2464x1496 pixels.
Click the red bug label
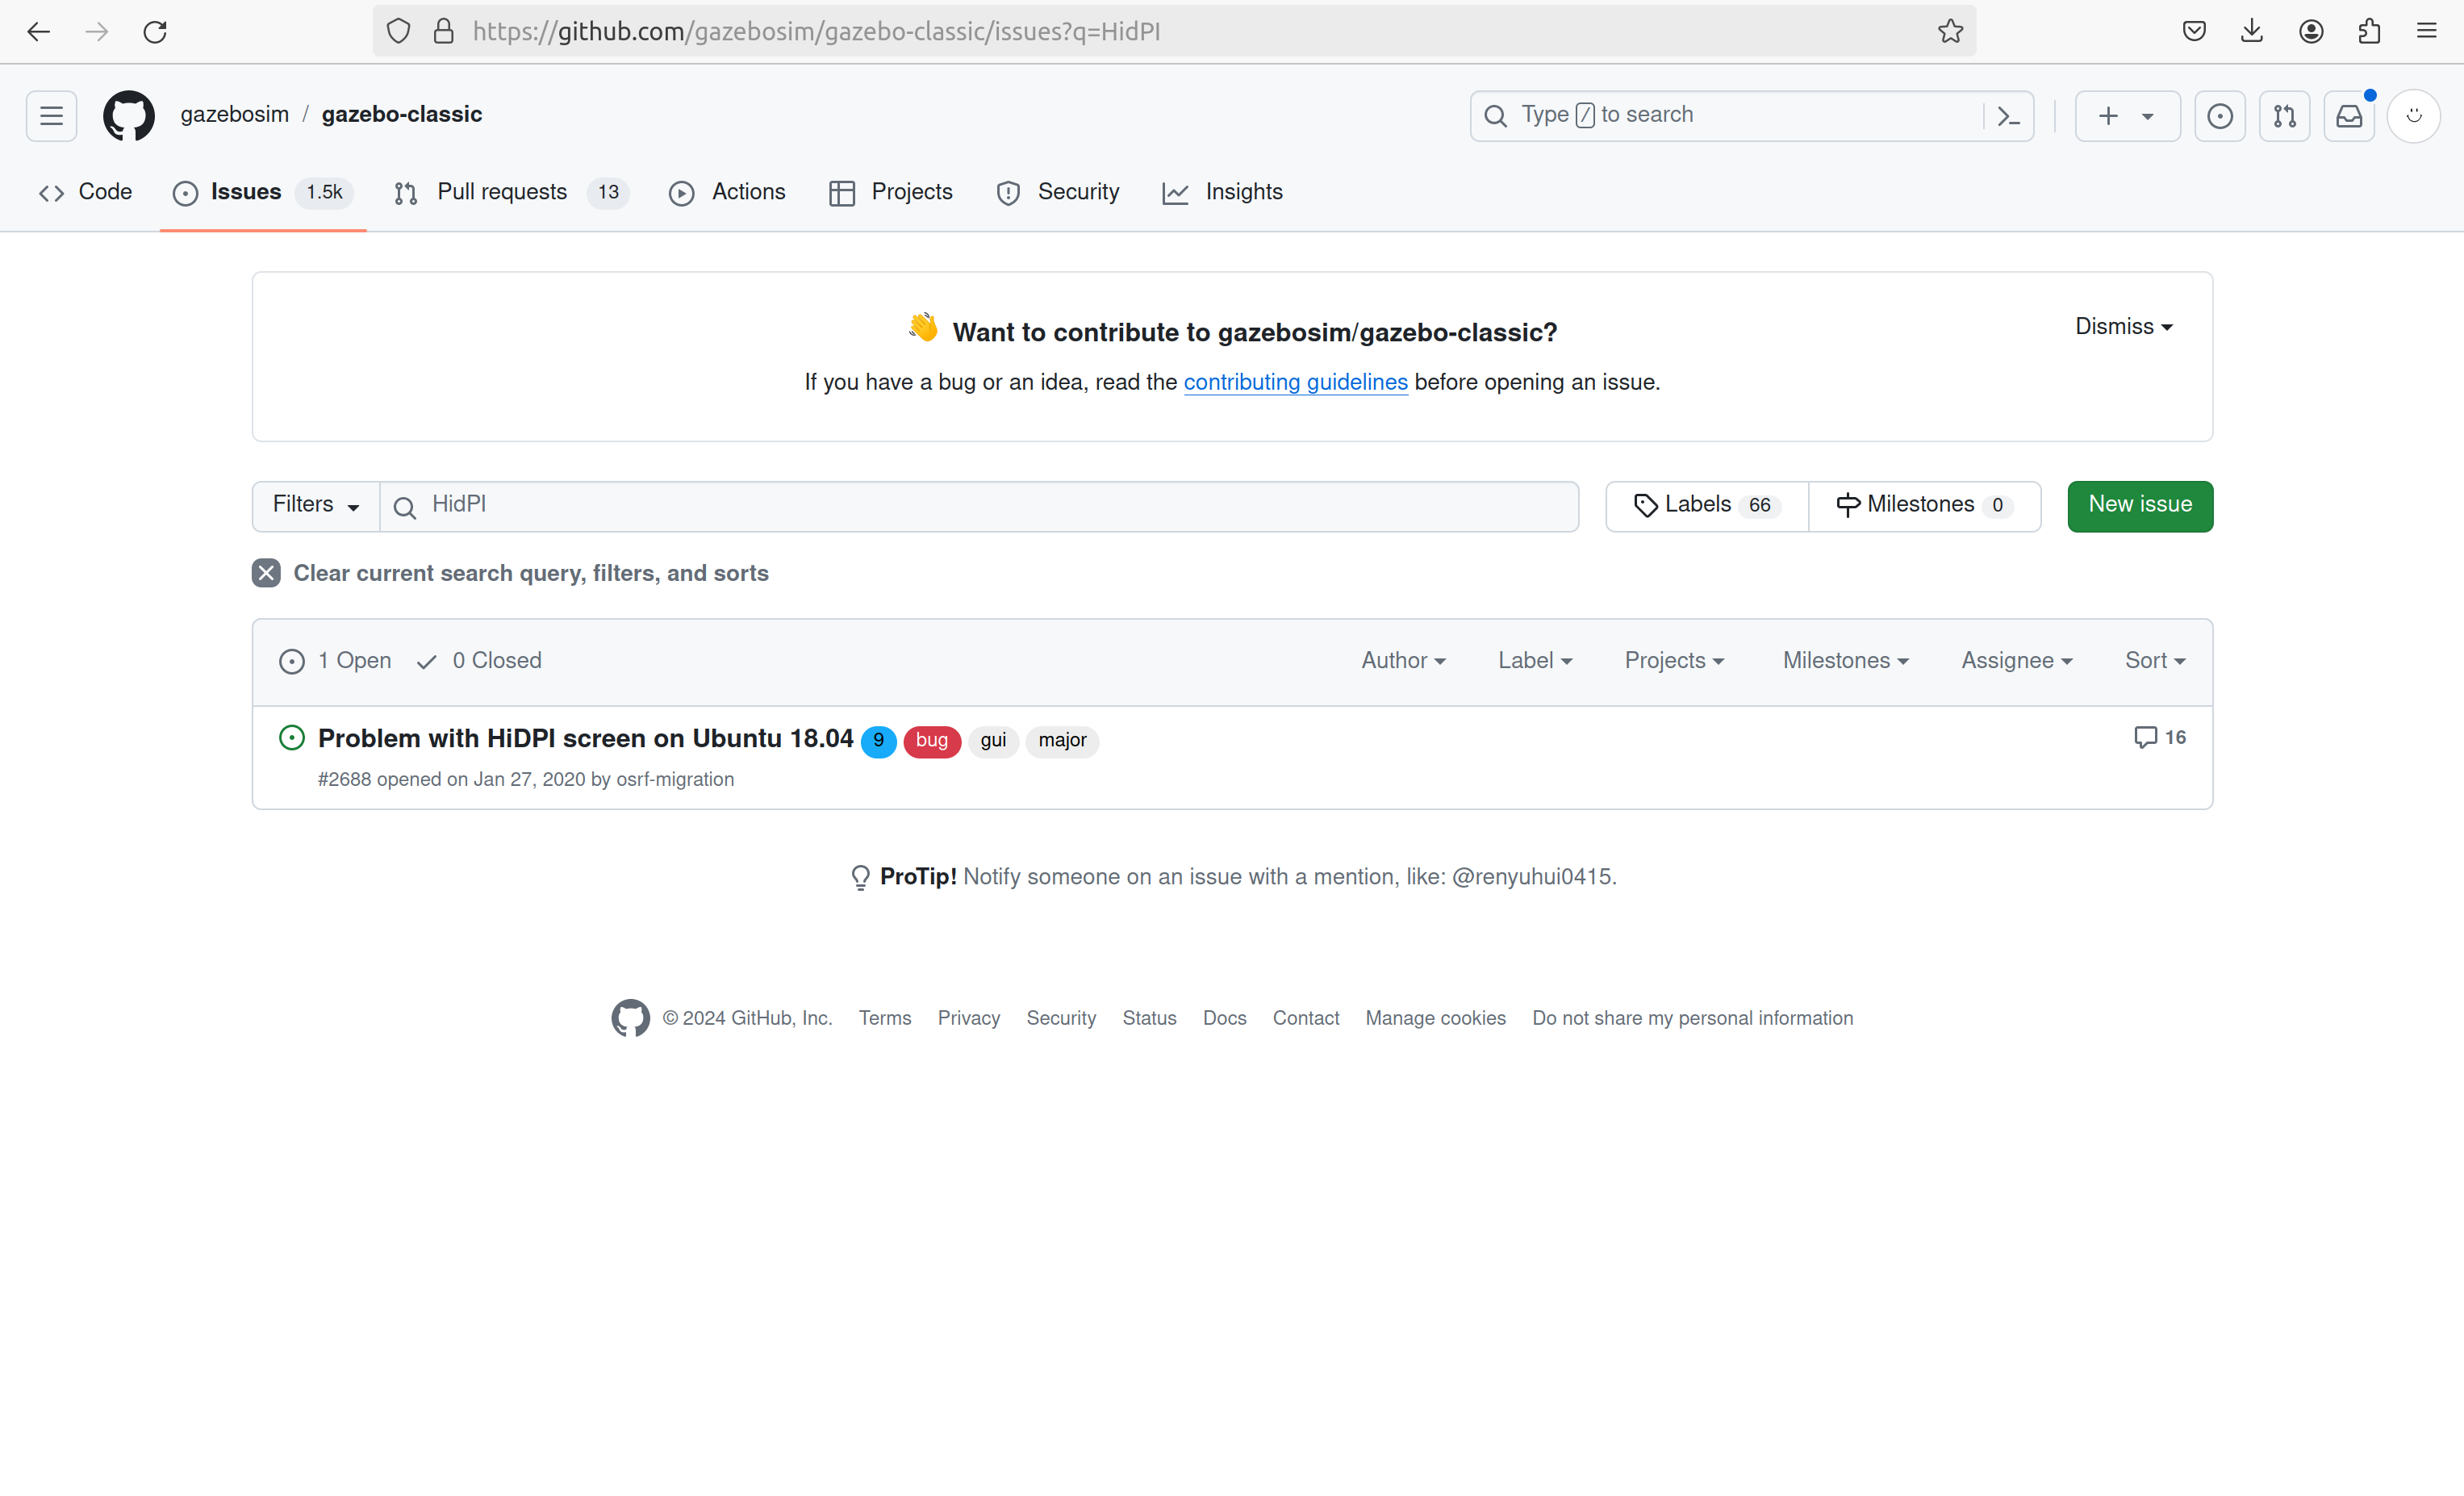click(931, 740)
